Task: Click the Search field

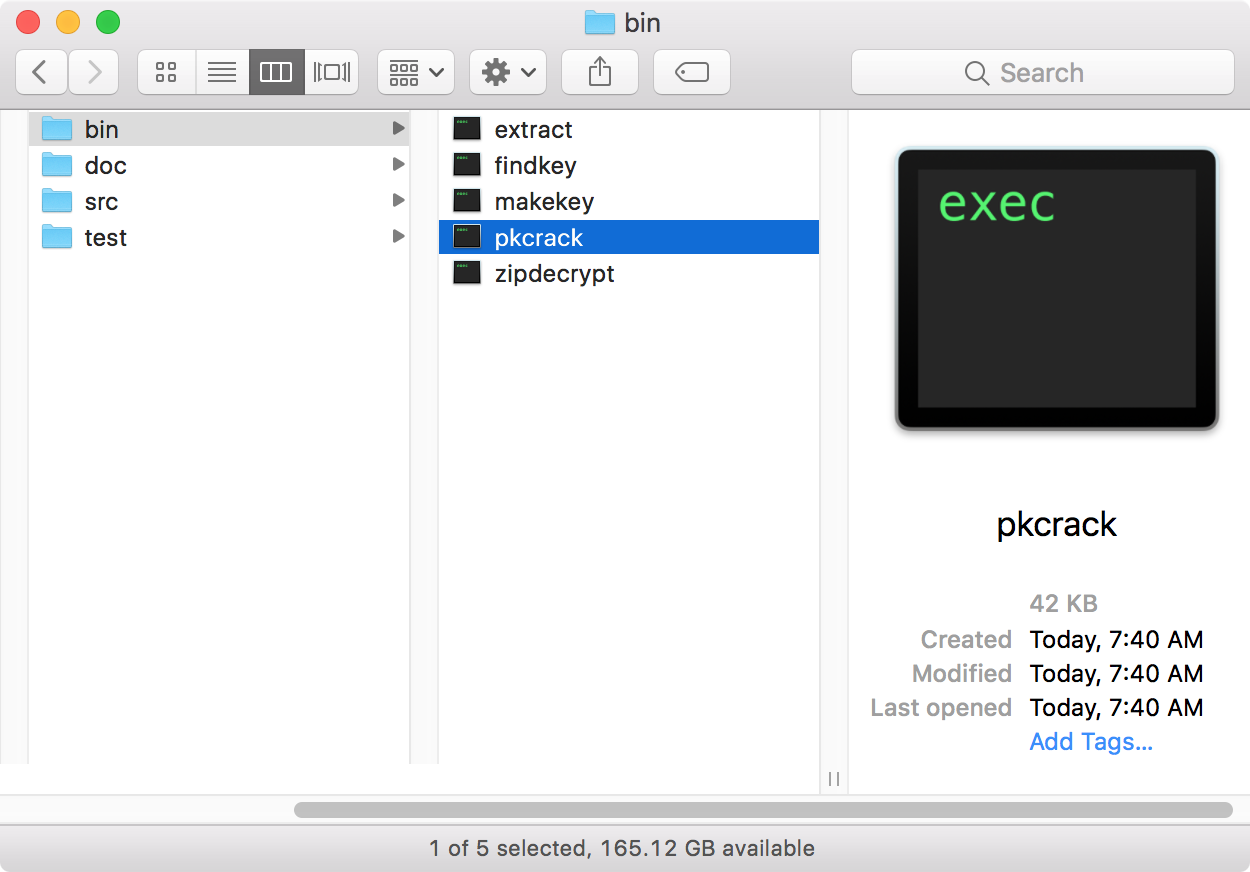Action: pos(1042,72)
